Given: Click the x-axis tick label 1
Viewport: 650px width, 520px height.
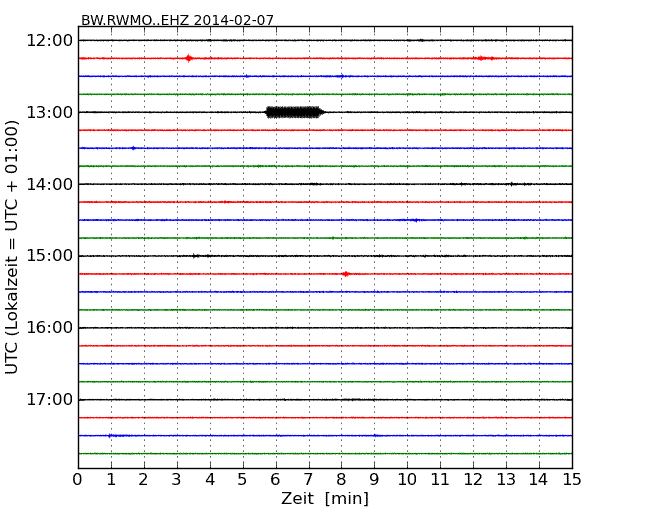Looking at the screenshot, I should point(111,479).
